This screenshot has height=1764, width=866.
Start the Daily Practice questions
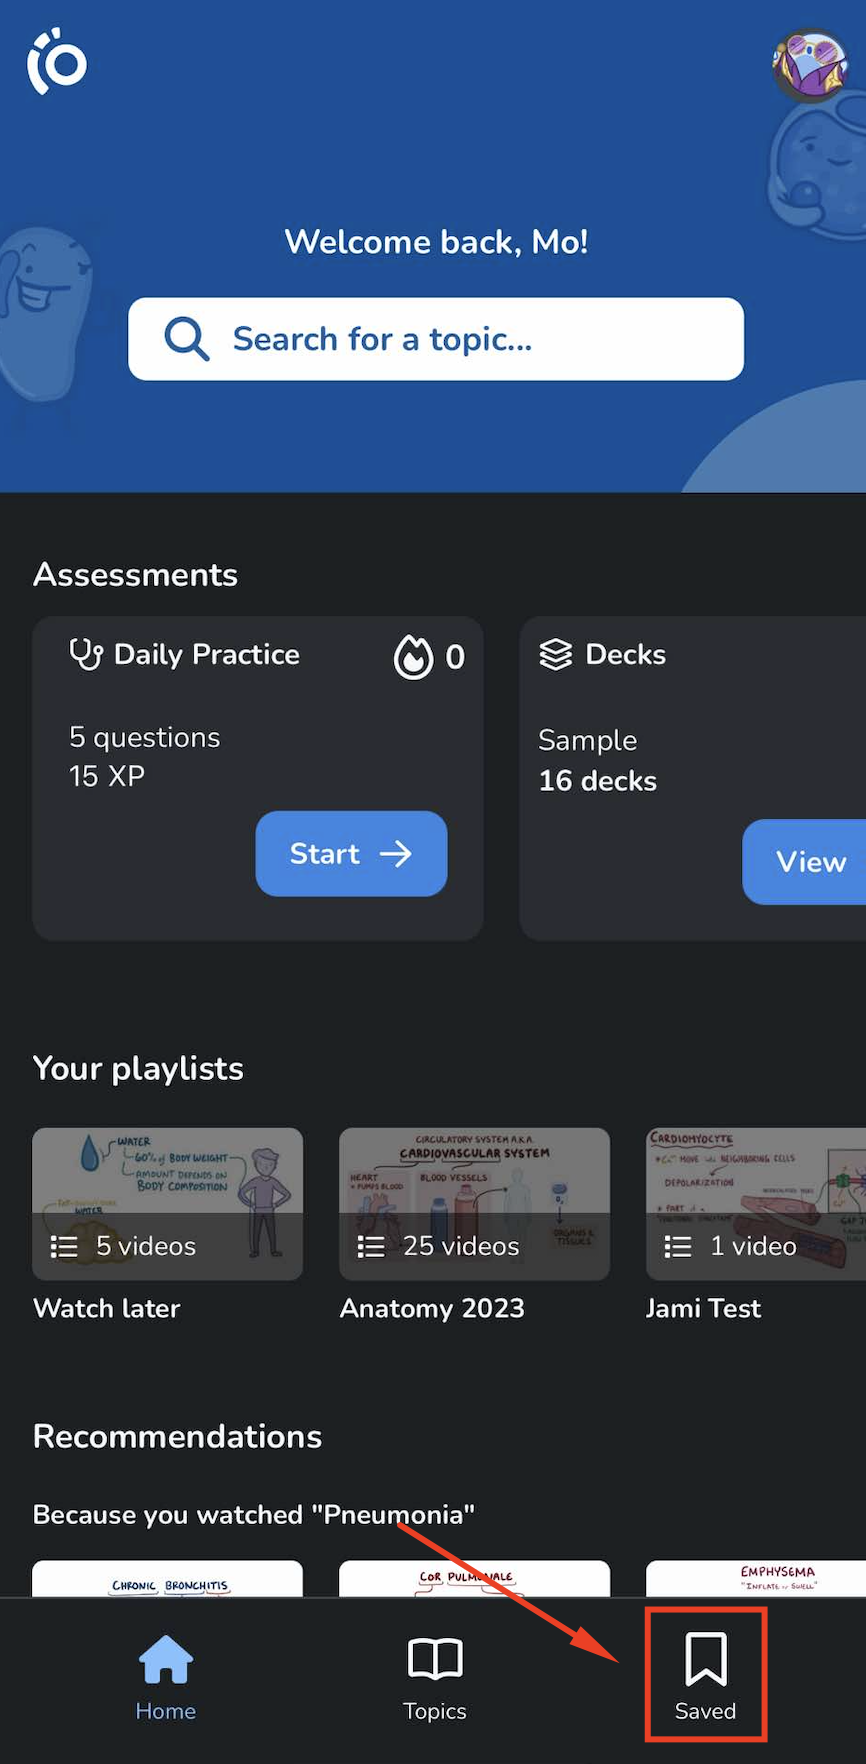tap(351, 853)
